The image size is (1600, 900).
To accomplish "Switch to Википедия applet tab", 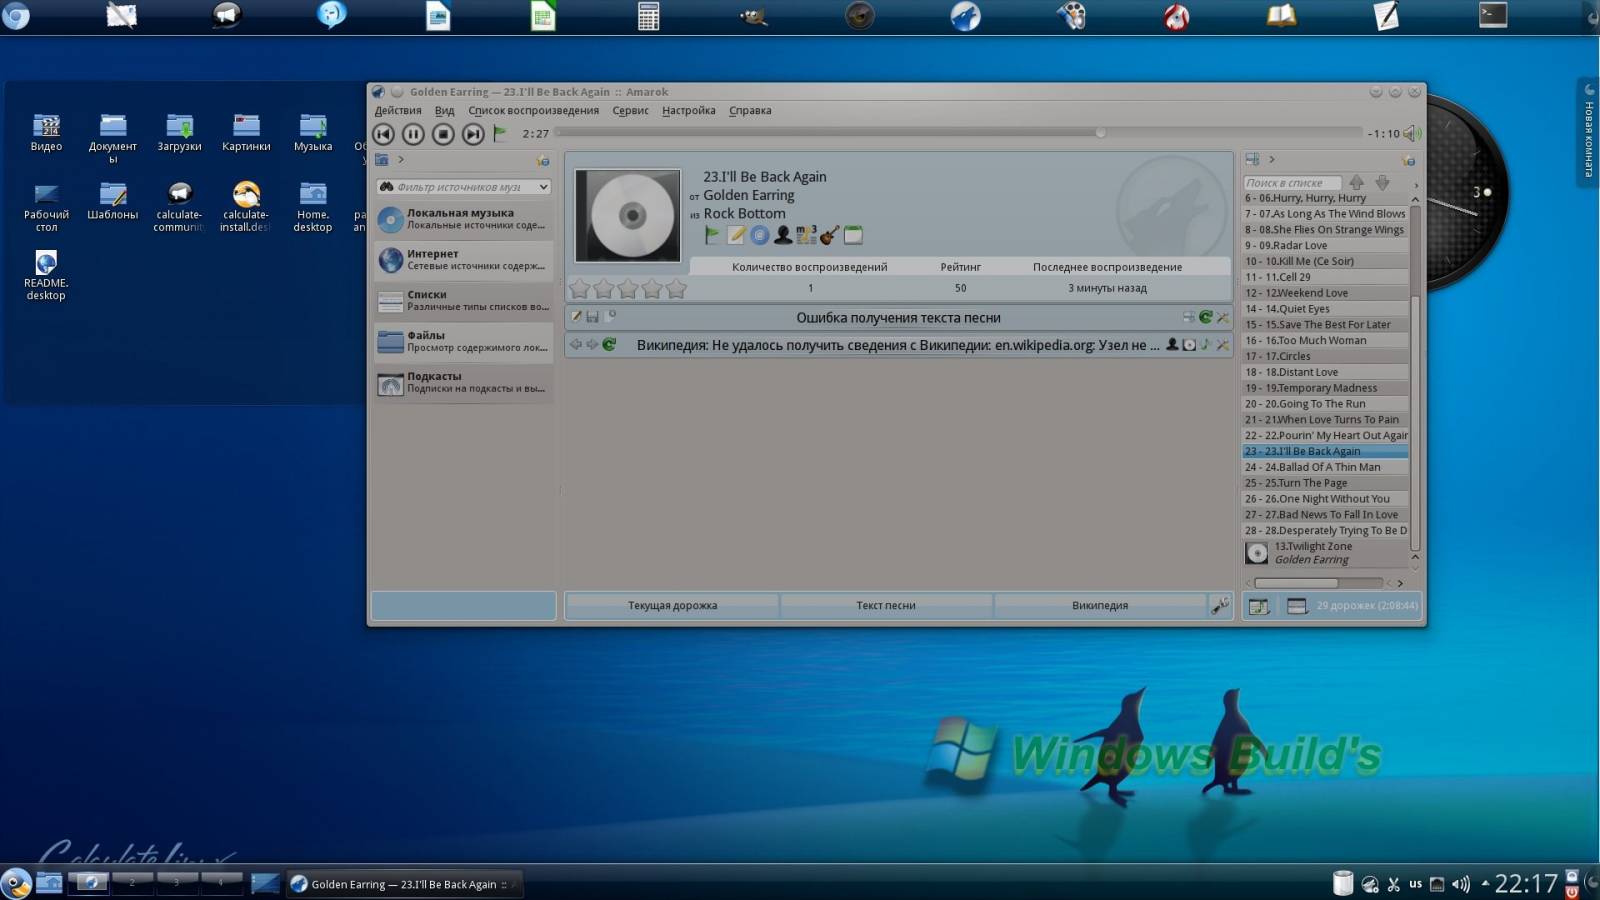I will [x=1100, y=605].
